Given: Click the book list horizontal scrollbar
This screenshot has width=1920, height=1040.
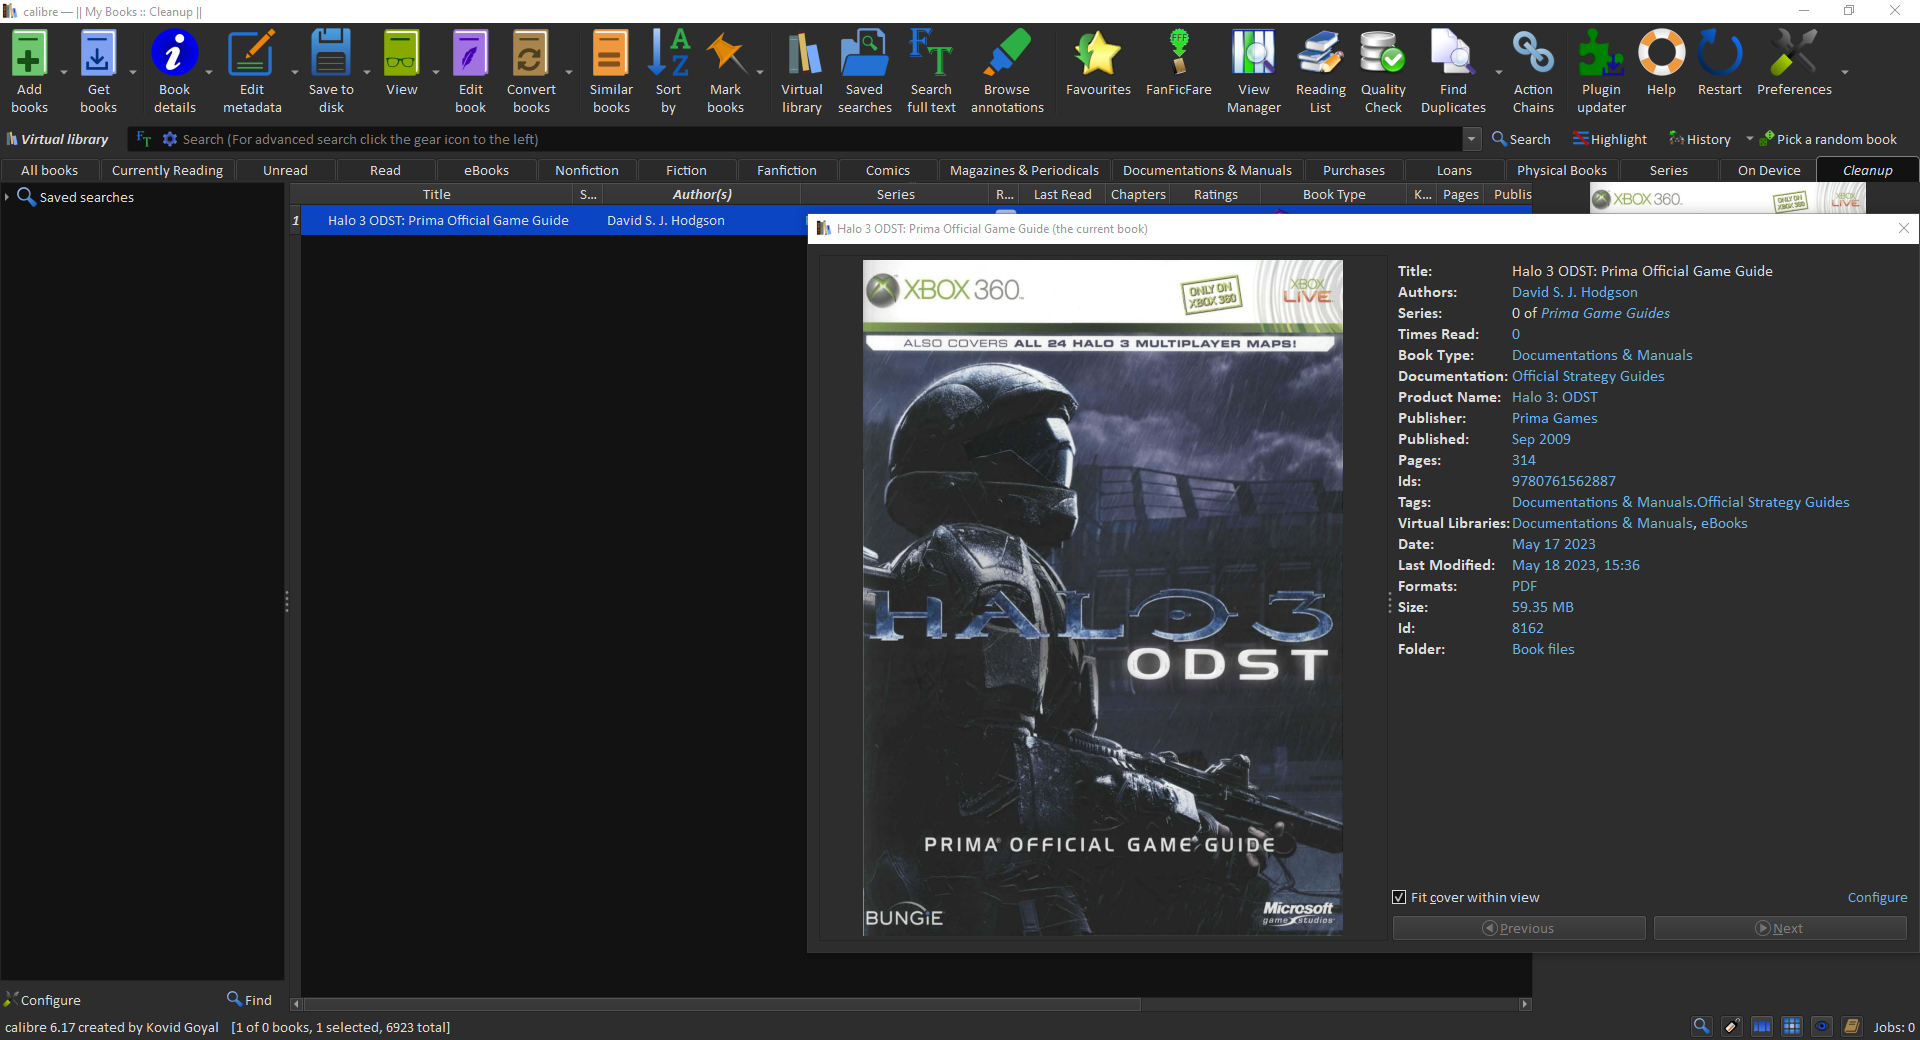Looking at the screenshot, I should point(722,1004).
